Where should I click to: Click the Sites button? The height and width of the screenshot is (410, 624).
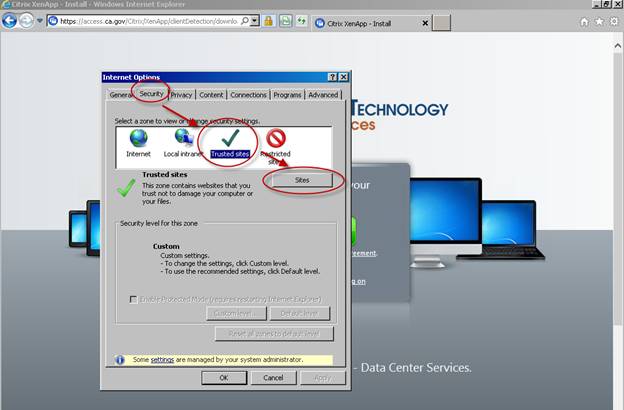303,180
